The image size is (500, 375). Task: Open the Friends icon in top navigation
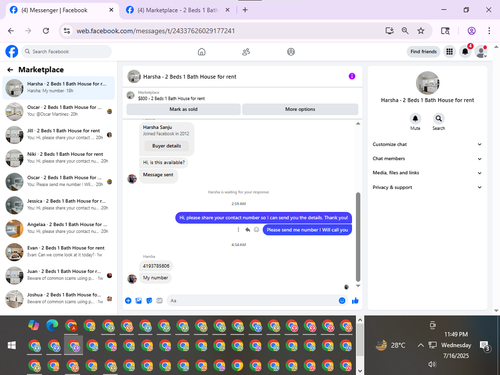[246, 52]
